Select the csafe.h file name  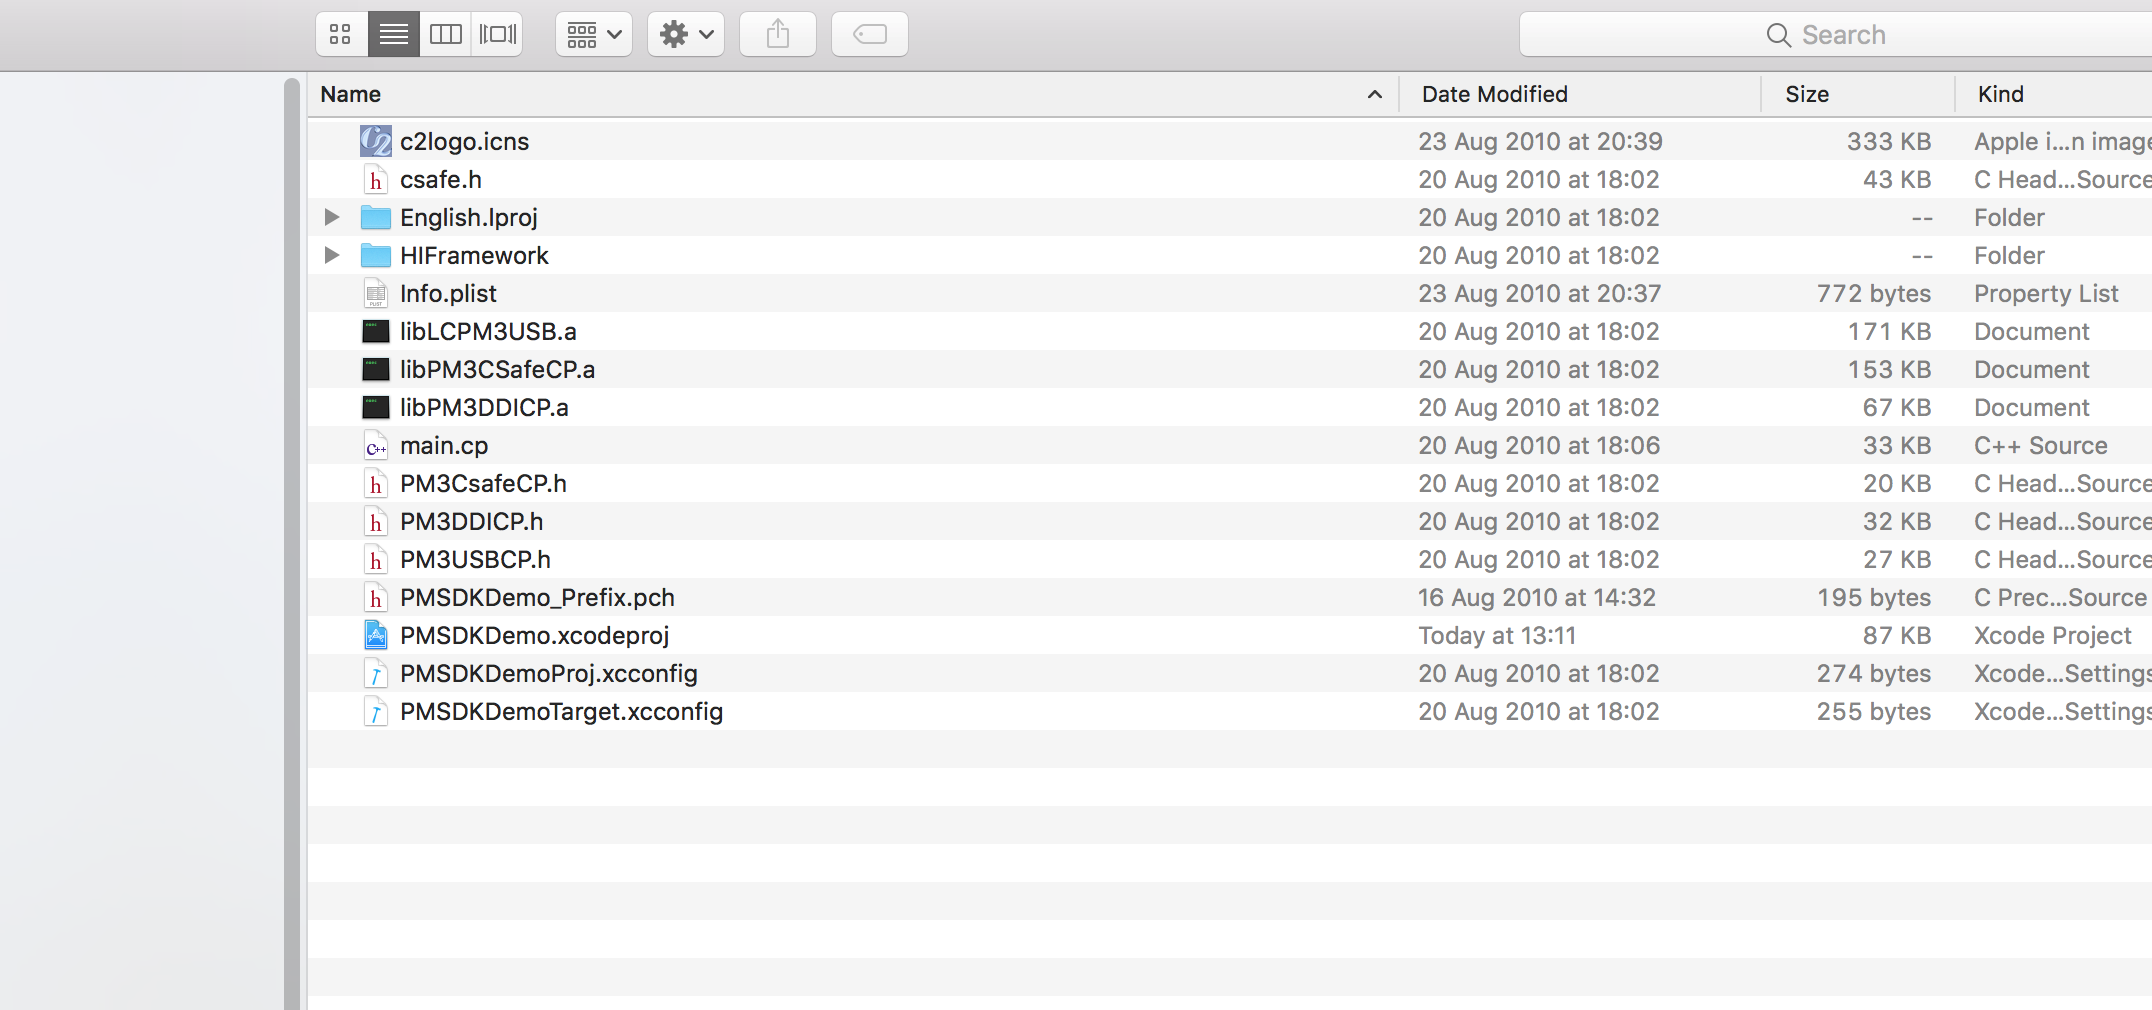point(441,179)
